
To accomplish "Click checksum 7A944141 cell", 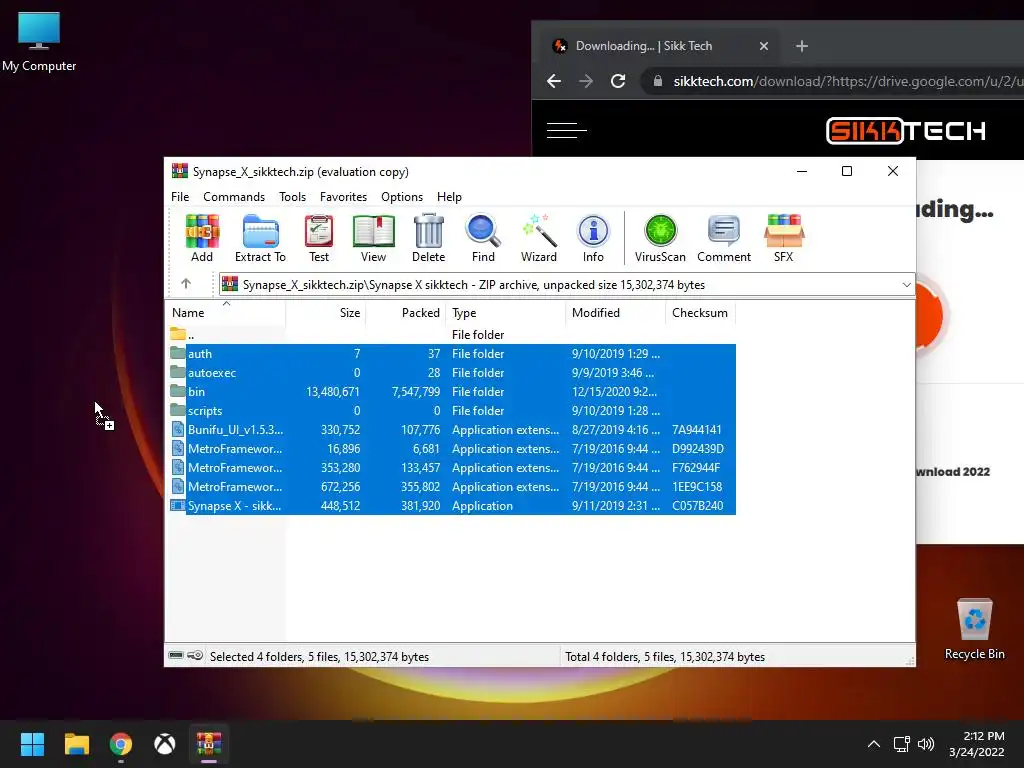I will click(697, 429).
